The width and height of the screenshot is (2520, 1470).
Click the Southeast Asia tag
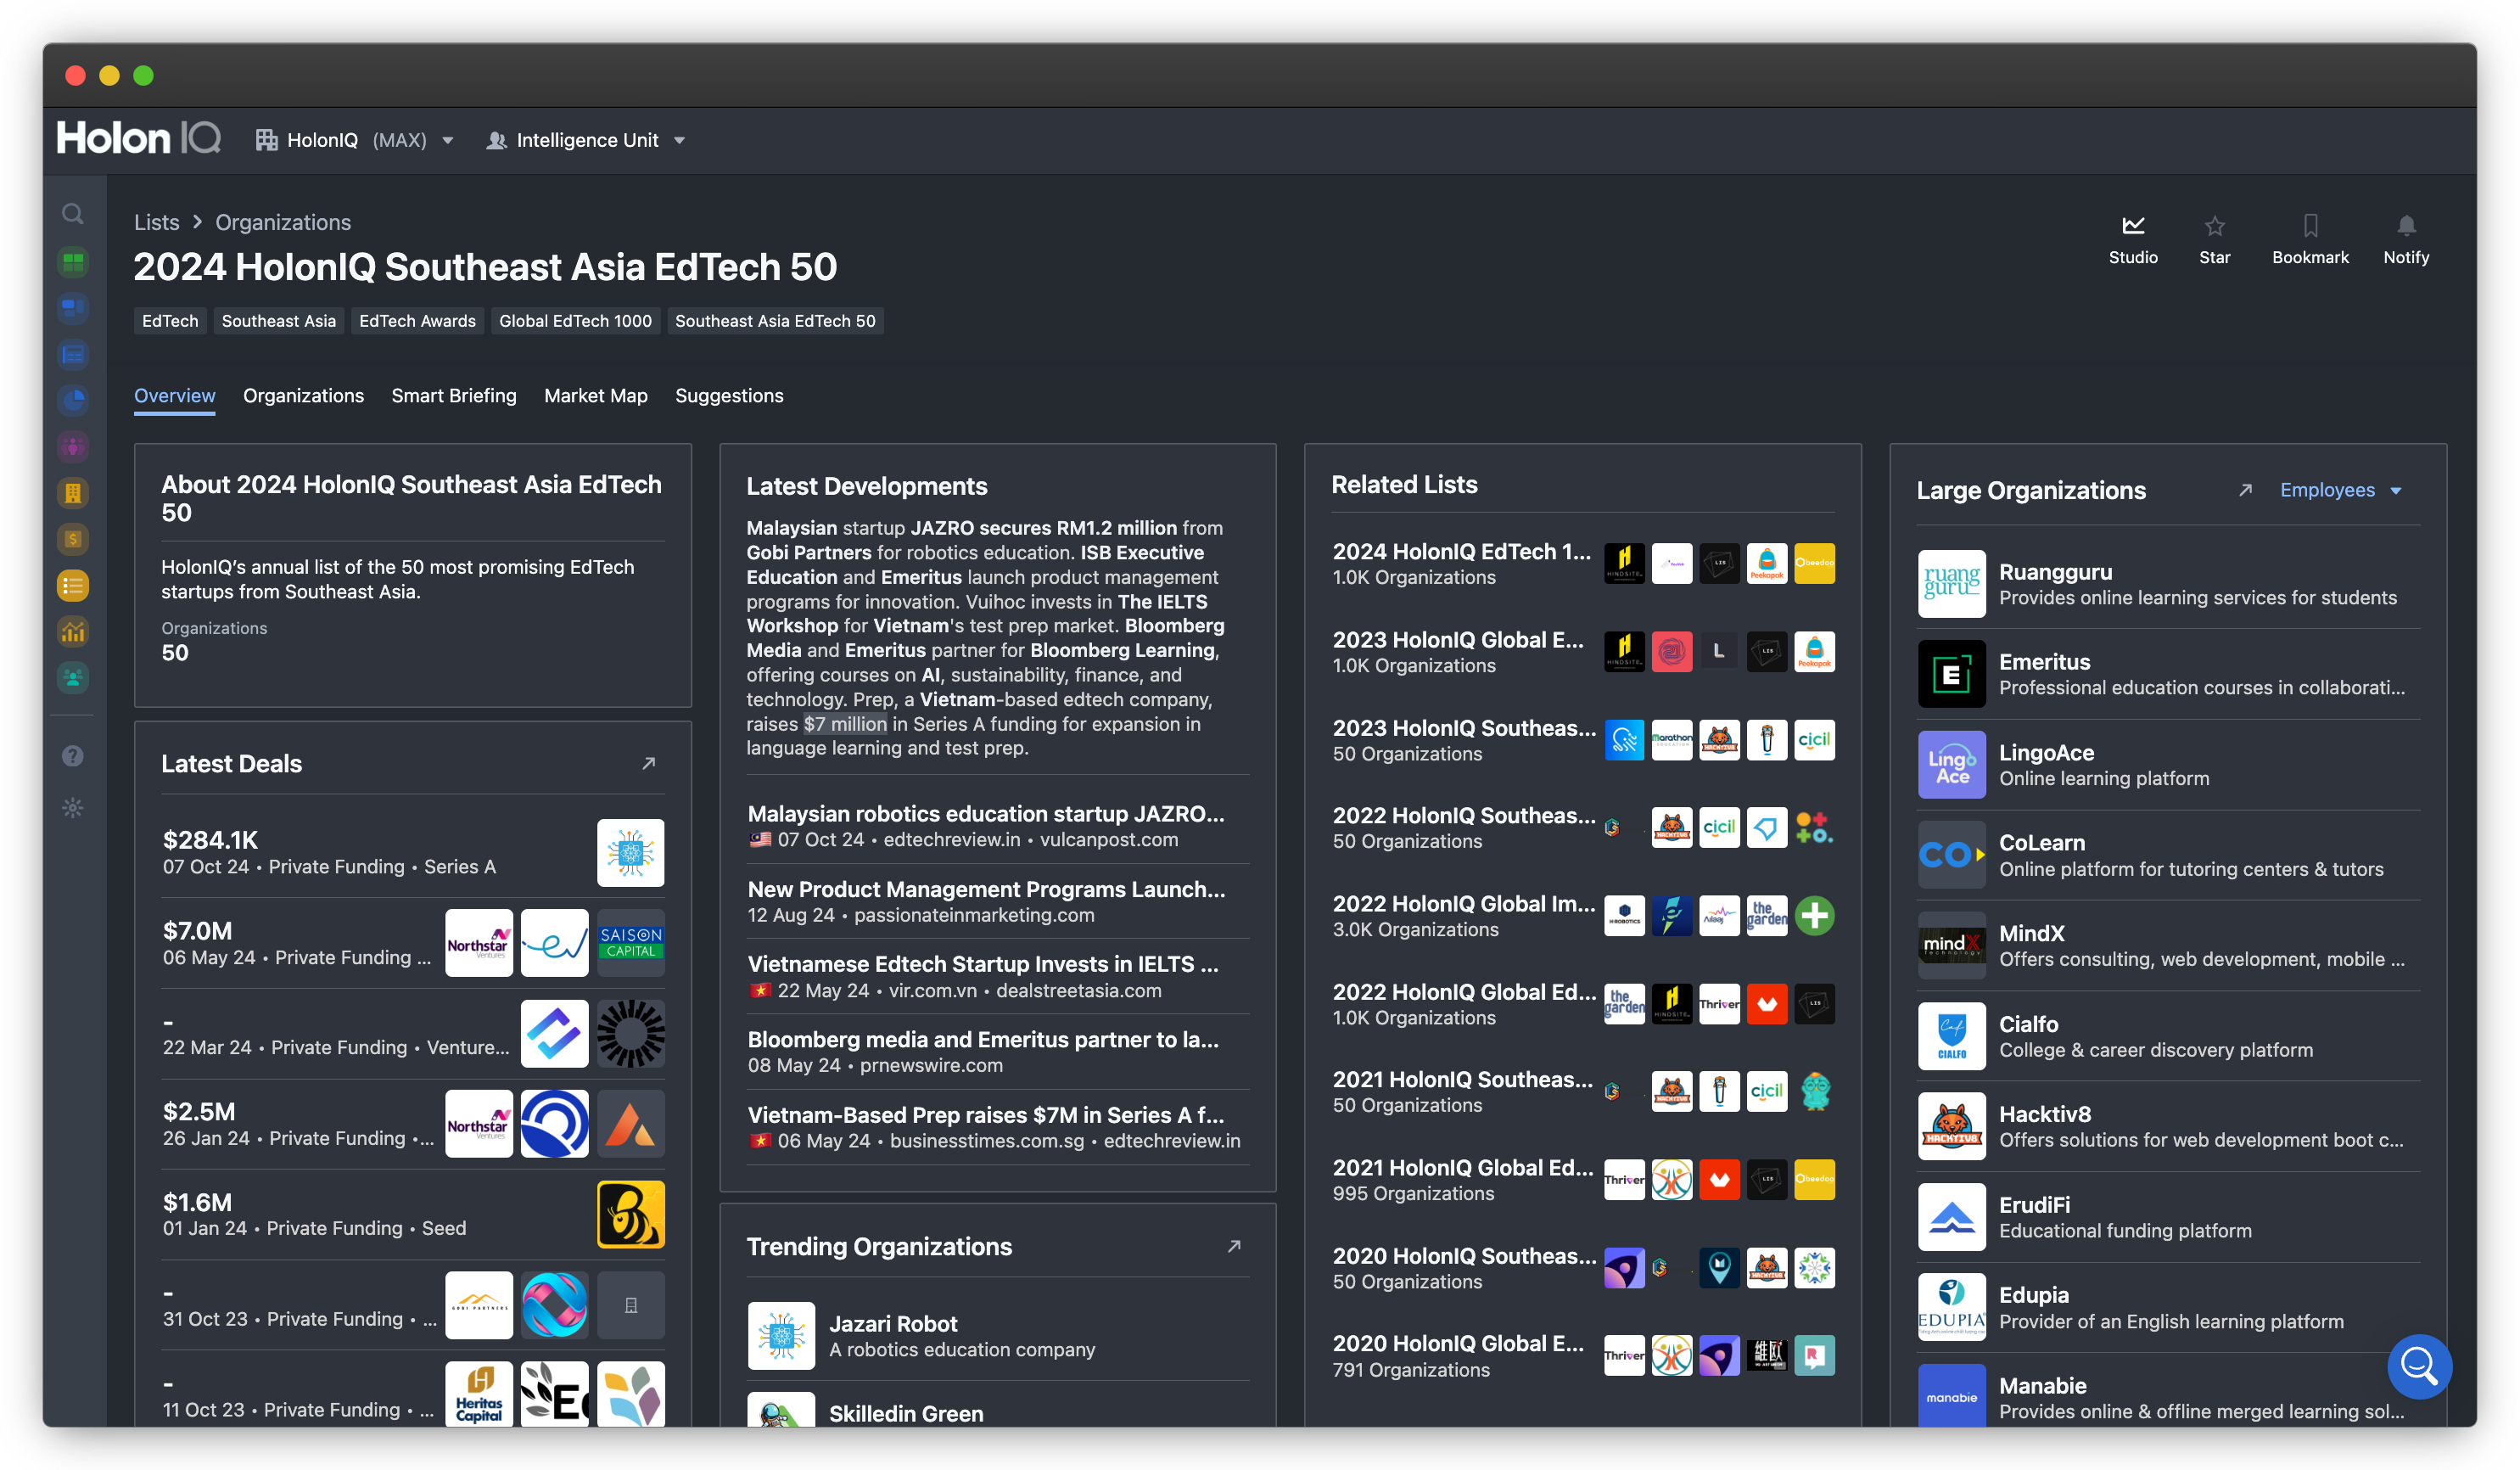(278, 321)
